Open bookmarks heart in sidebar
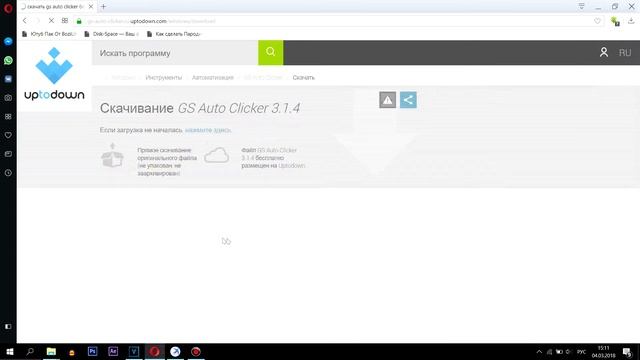The width and height of the screenshot is (640, 360). [x=8, y=135]
